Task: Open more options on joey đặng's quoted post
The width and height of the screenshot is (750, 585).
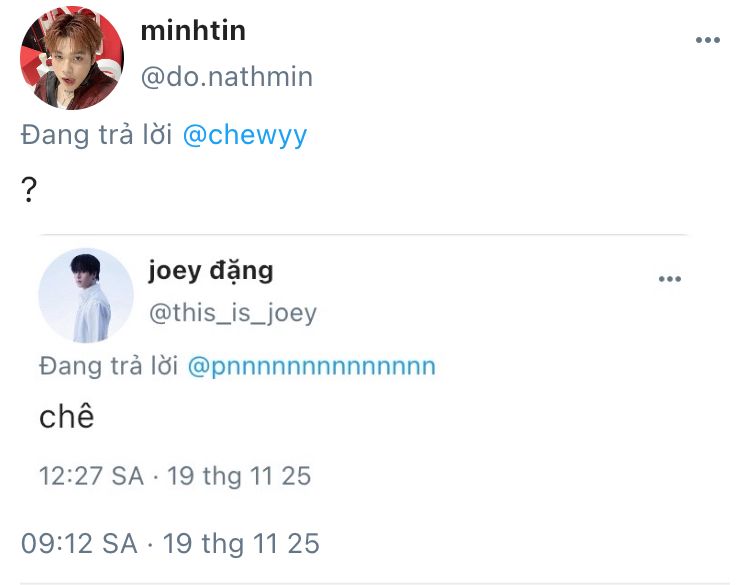Action: coord(669,279)
